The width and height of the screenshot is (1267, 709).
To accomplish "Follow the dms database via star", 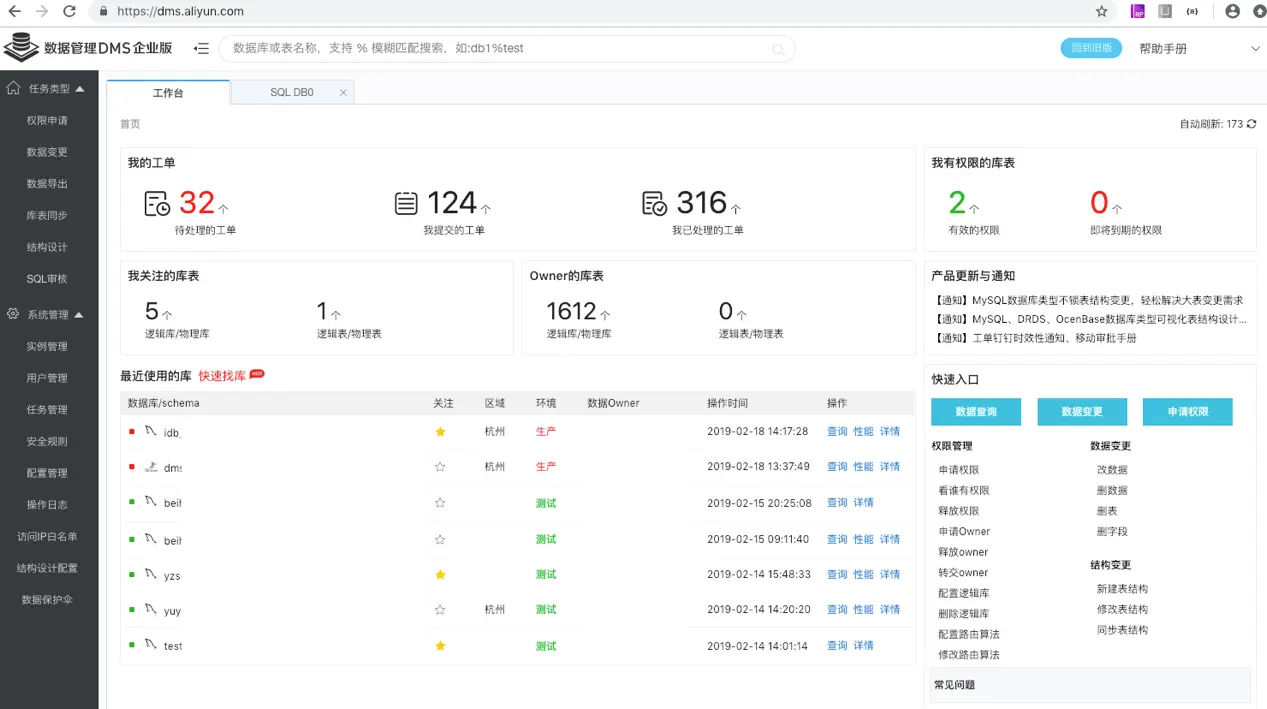I will point(440,467).
